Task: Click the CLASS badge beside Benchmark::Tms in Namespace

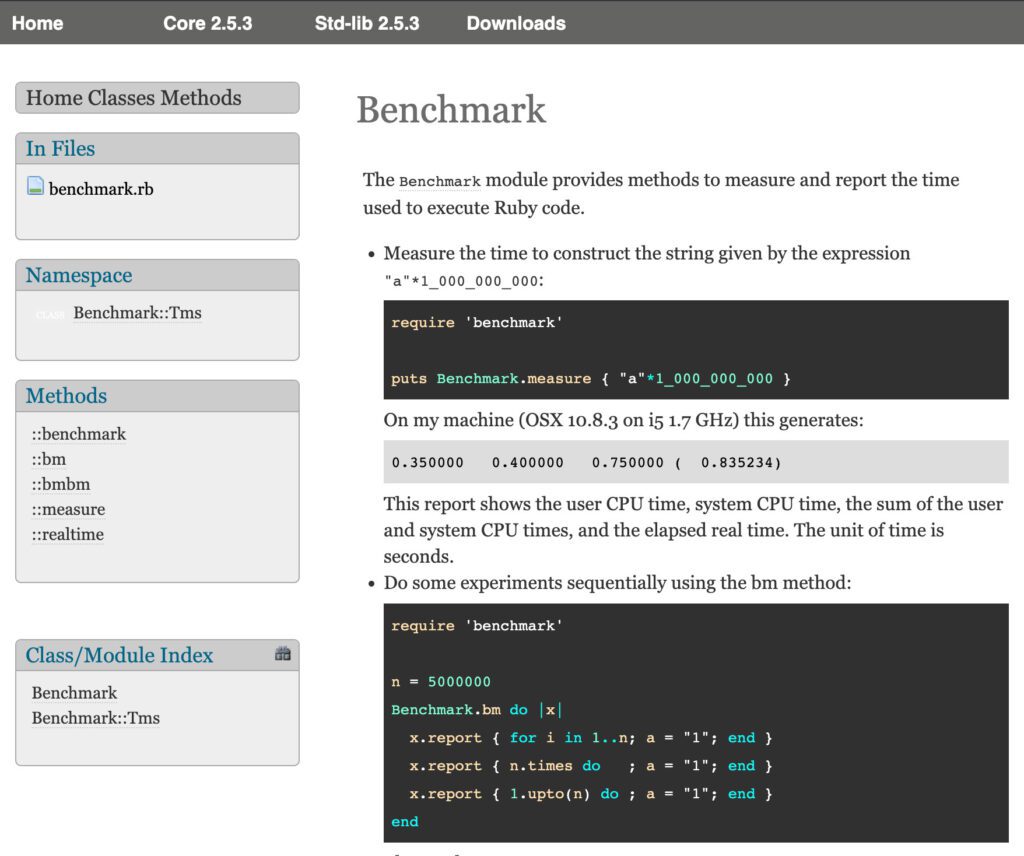Action: coord(50,314)
